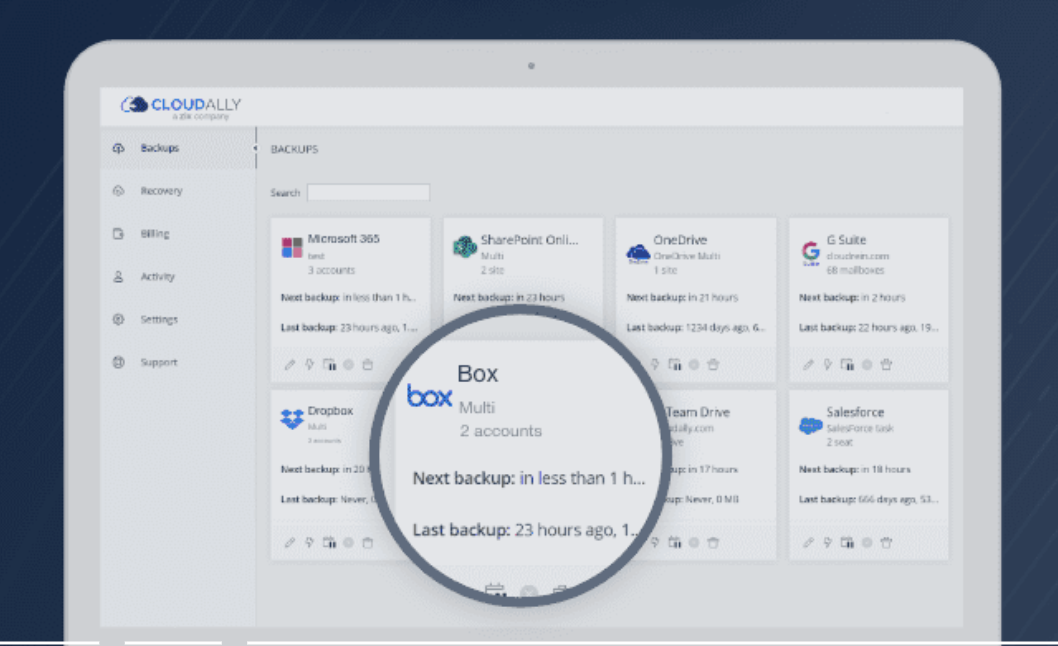Open the Backups section icon in the sidebar
This screenshot has height=646, width=1058.
(x=117, y=147)
